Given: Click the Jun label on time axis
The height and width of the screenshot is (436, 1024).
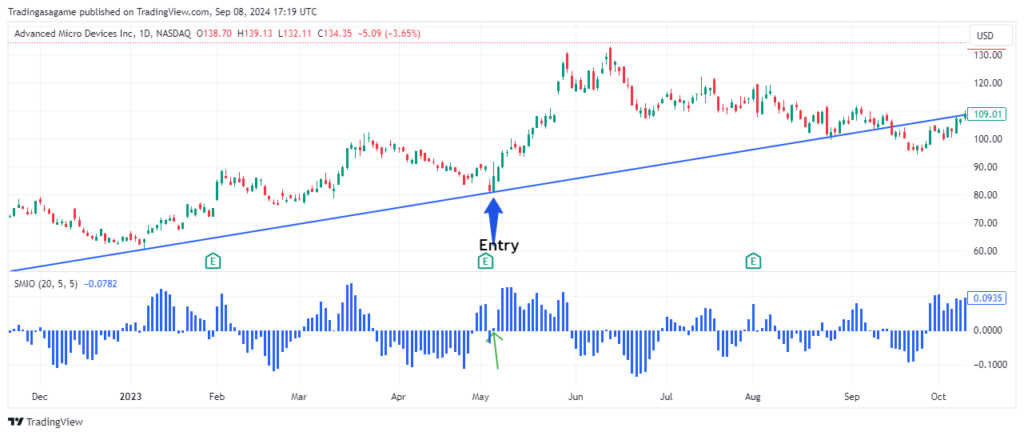Looking at the screenshot, I should coord(574,396).
